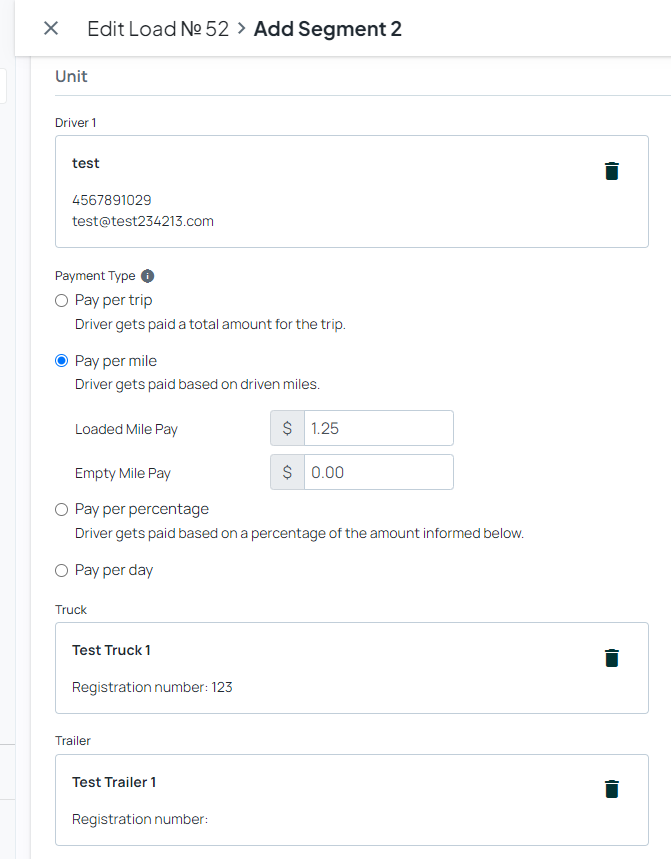Click dollar sign beside Empty Mile Pay

tap(287, 472)
